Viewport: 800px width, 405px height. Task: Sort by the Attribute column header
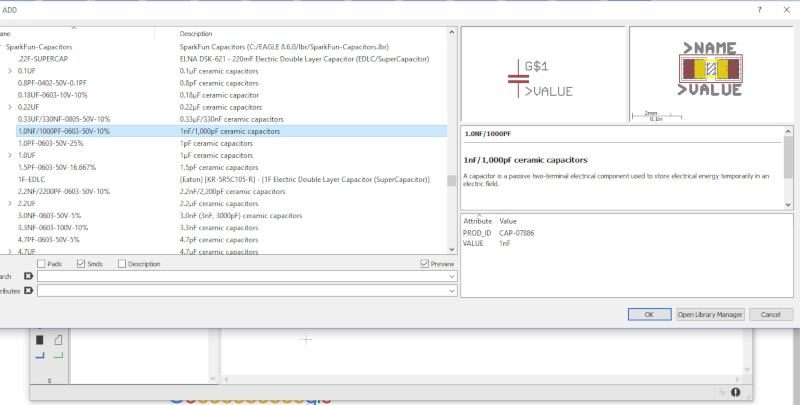click(x=478, y=221)
